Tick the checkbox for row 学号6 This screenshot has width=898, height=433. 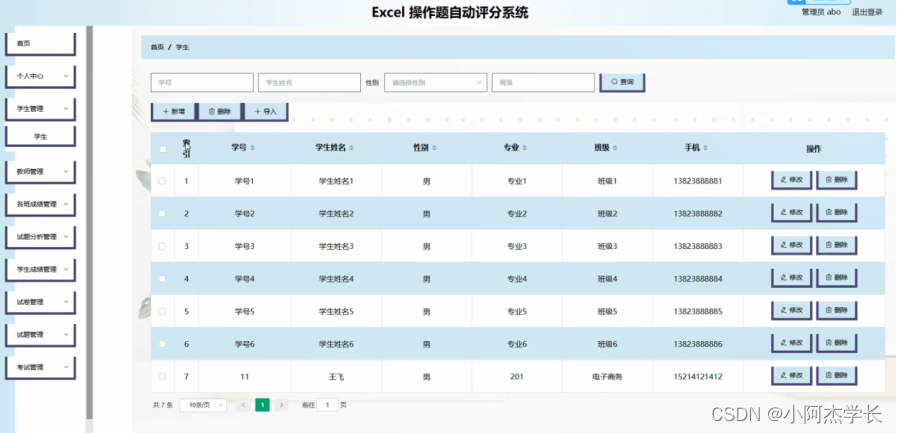[163, 344]
